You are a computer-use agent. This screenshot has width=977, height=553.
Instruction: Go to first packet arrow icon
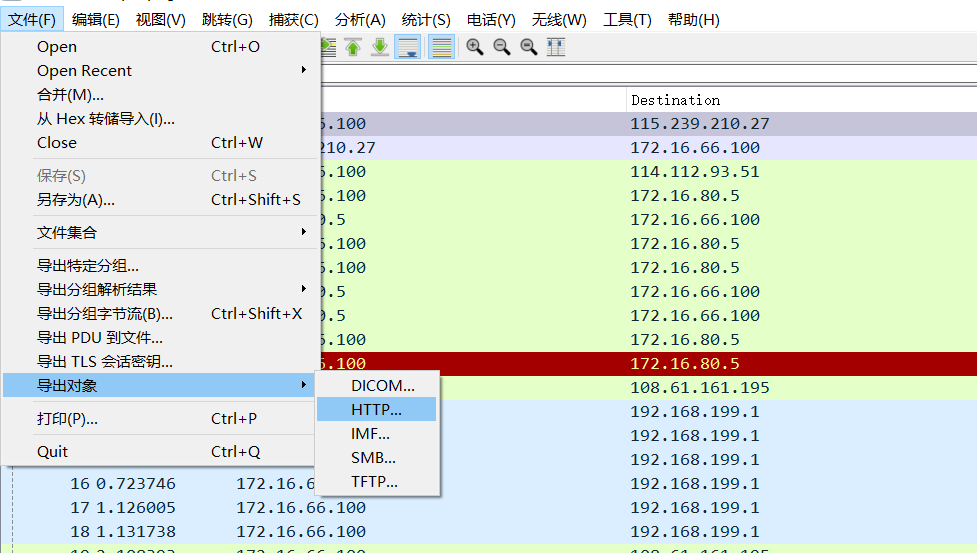(x=353, y=47)
